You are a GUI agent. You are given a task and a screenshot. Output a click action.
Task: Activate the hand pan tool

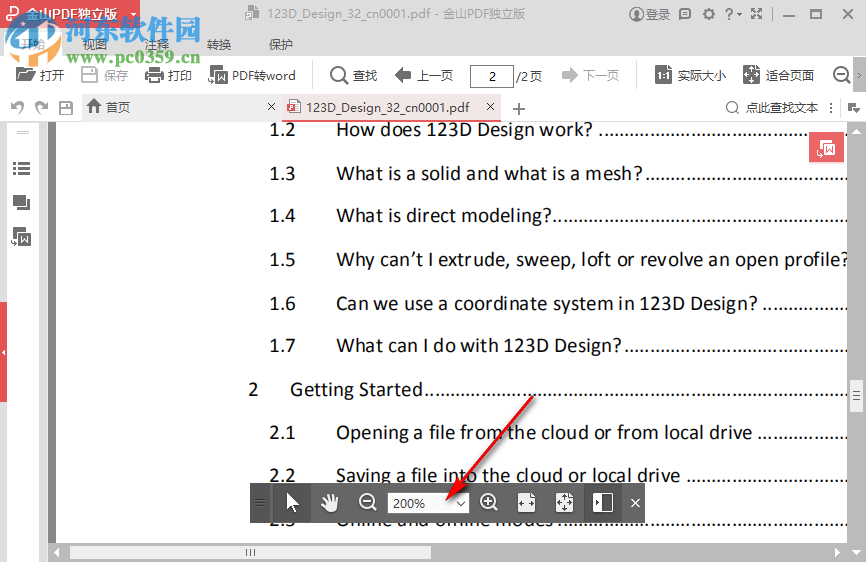tap(329, 503)
